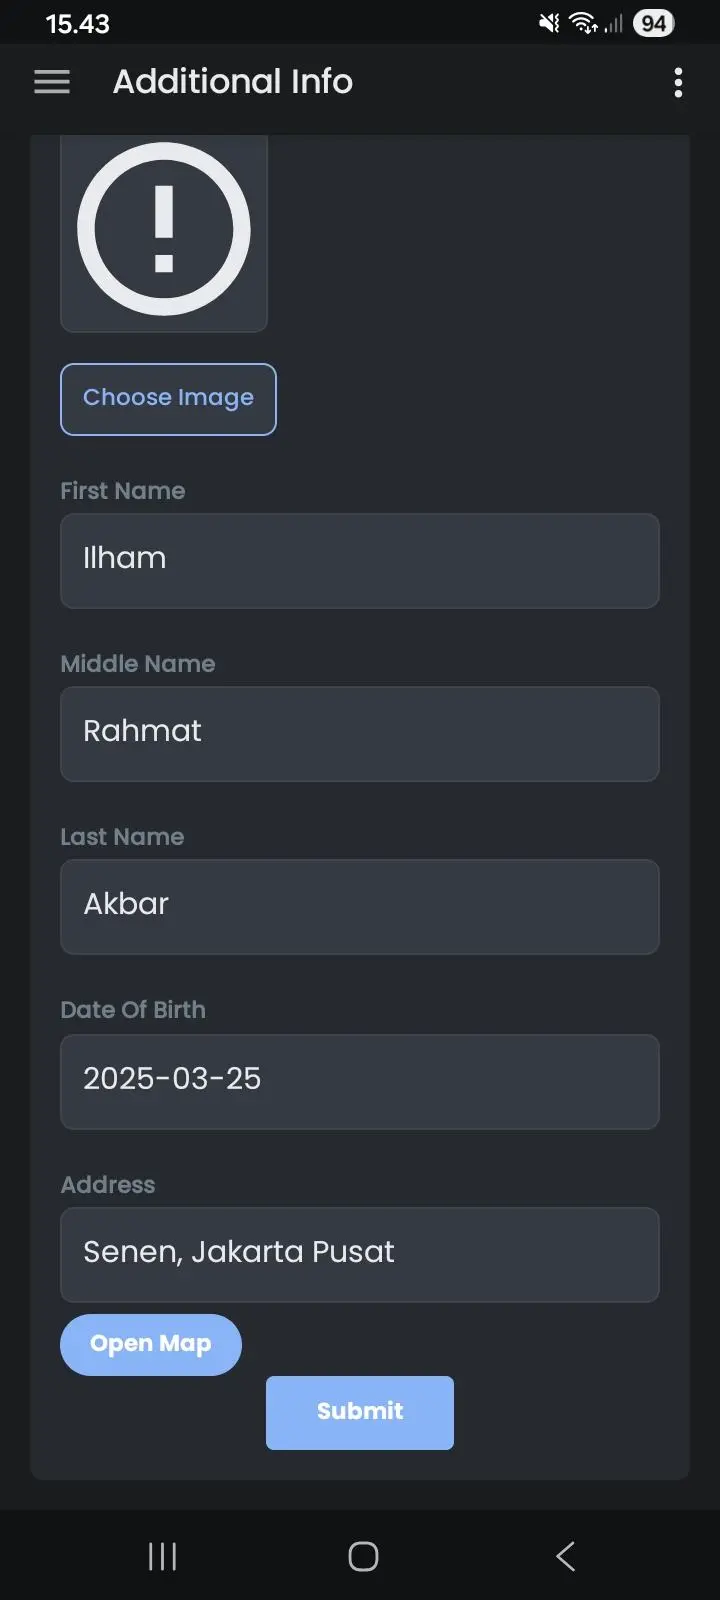Focus the Last Name field containing Akbar

[360, 907]
